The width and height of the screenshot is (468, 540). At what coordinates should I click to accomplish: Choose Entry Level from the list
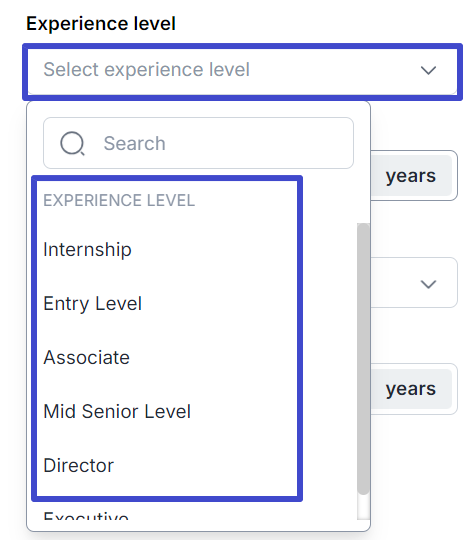(x=167, y=303)
